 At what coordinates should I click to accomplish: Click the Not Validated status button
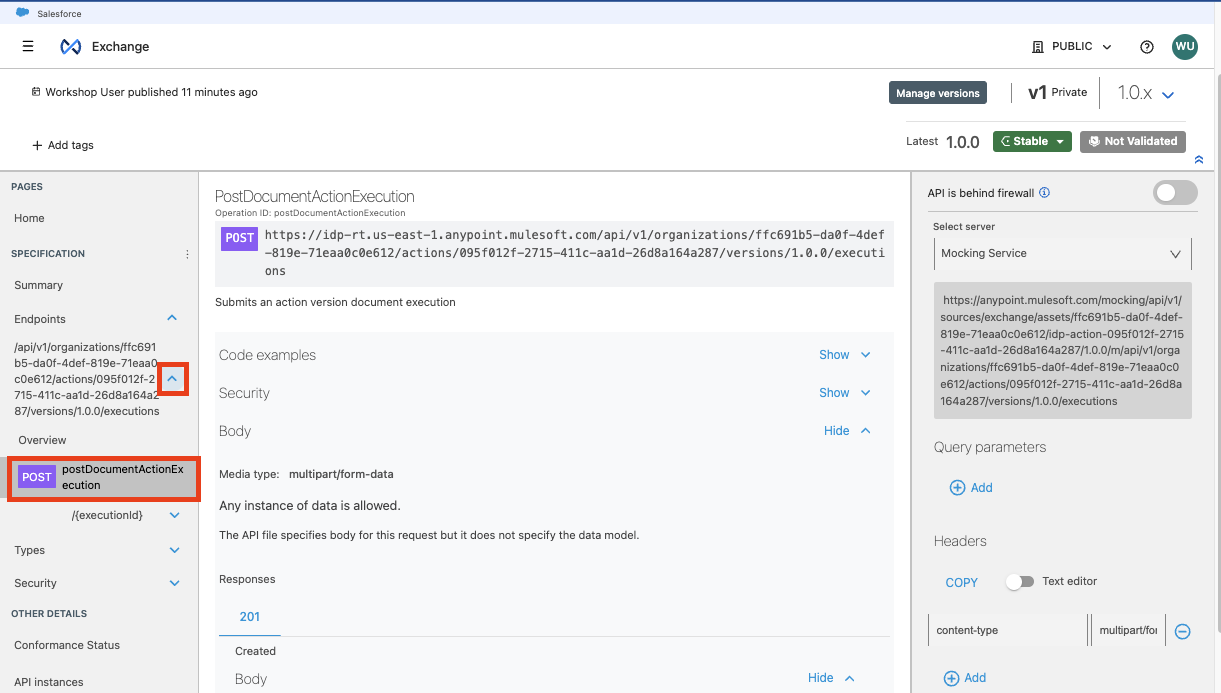click(1133, 141)
